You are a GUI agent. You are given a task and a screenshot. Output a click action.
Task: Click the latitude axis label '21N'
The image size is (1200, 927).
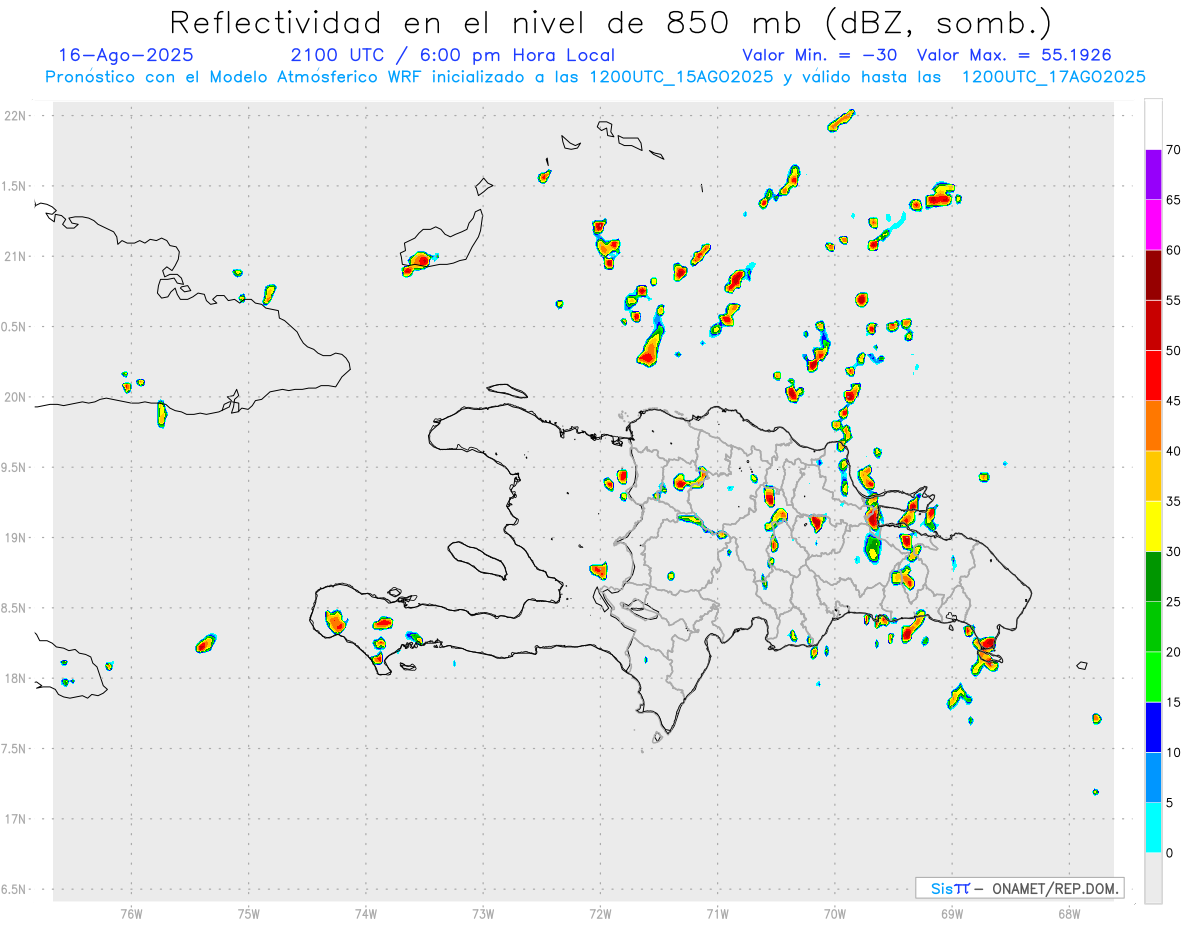point(17,256)
